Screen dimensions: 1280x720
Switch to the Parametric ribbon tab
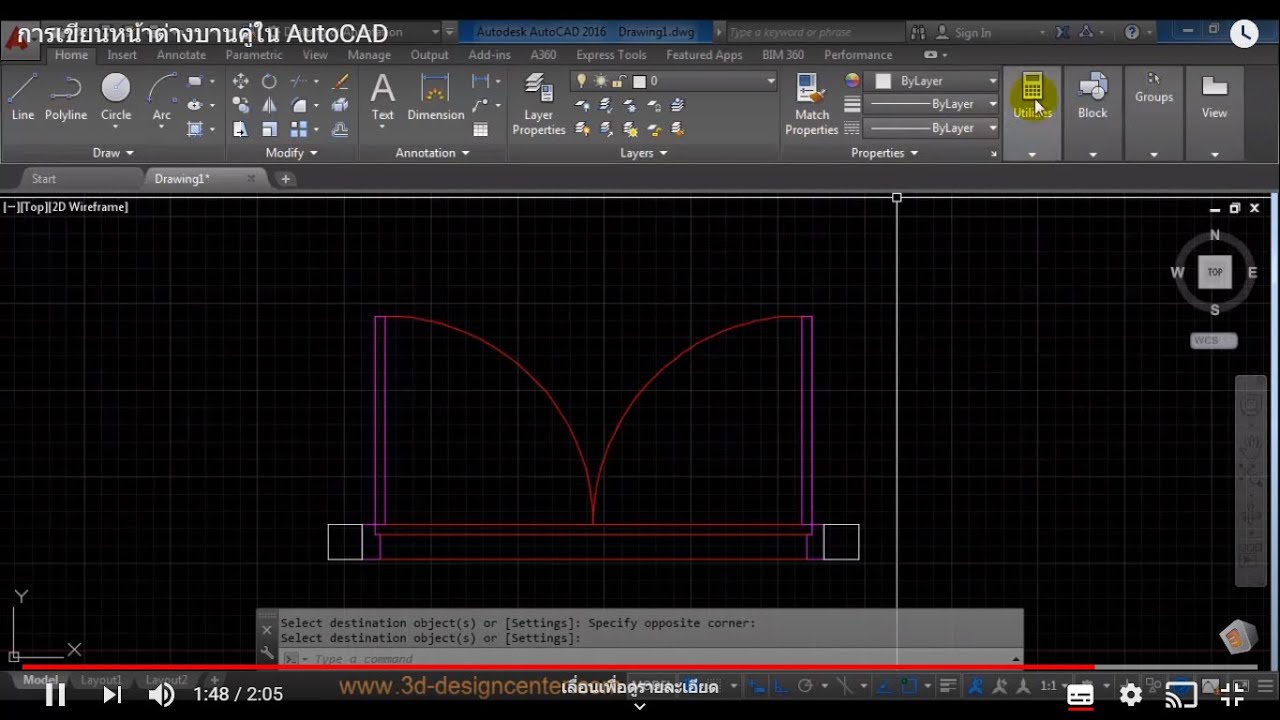coord(254,55)
